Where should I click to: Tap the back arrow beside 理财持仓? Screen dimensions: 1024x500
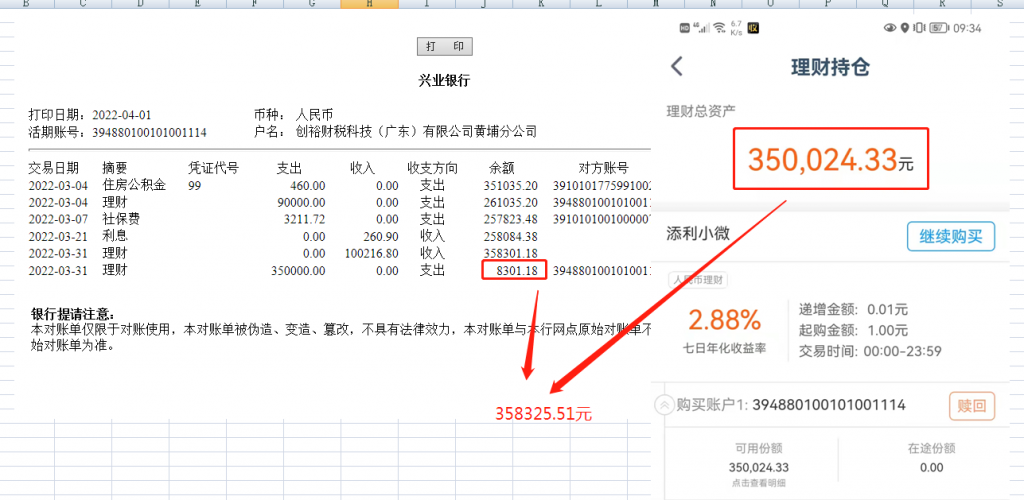677,67
